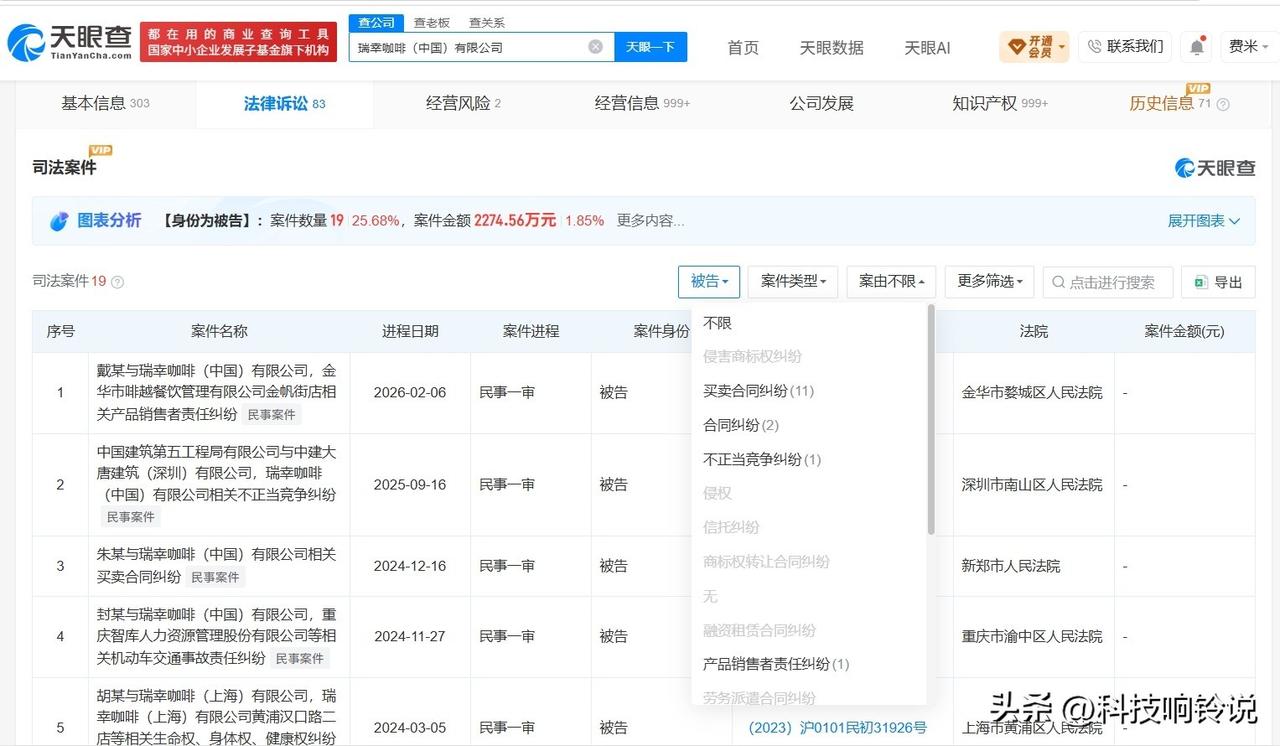Open the 胡某与瑞幸咖啡（上海）有限公司 case
The width and height of the screenshot is (1280, 746).
pos(216,716)
